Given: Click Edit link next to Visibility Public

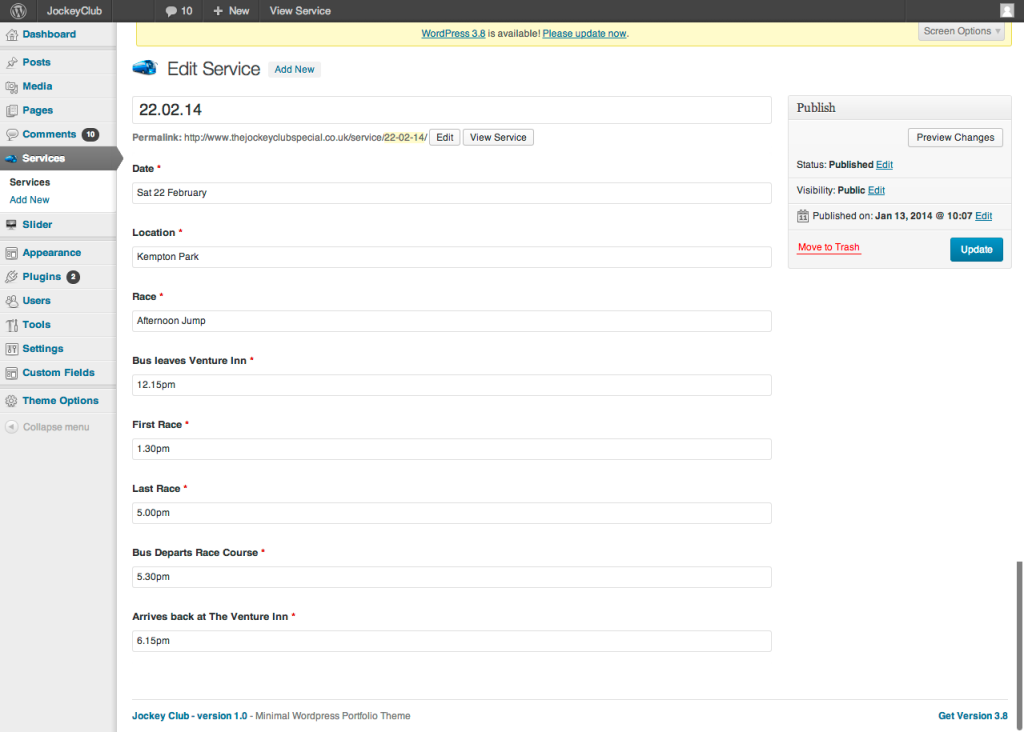Looking at the screenshot, I should pyautogui.click(x=876, y=191).
